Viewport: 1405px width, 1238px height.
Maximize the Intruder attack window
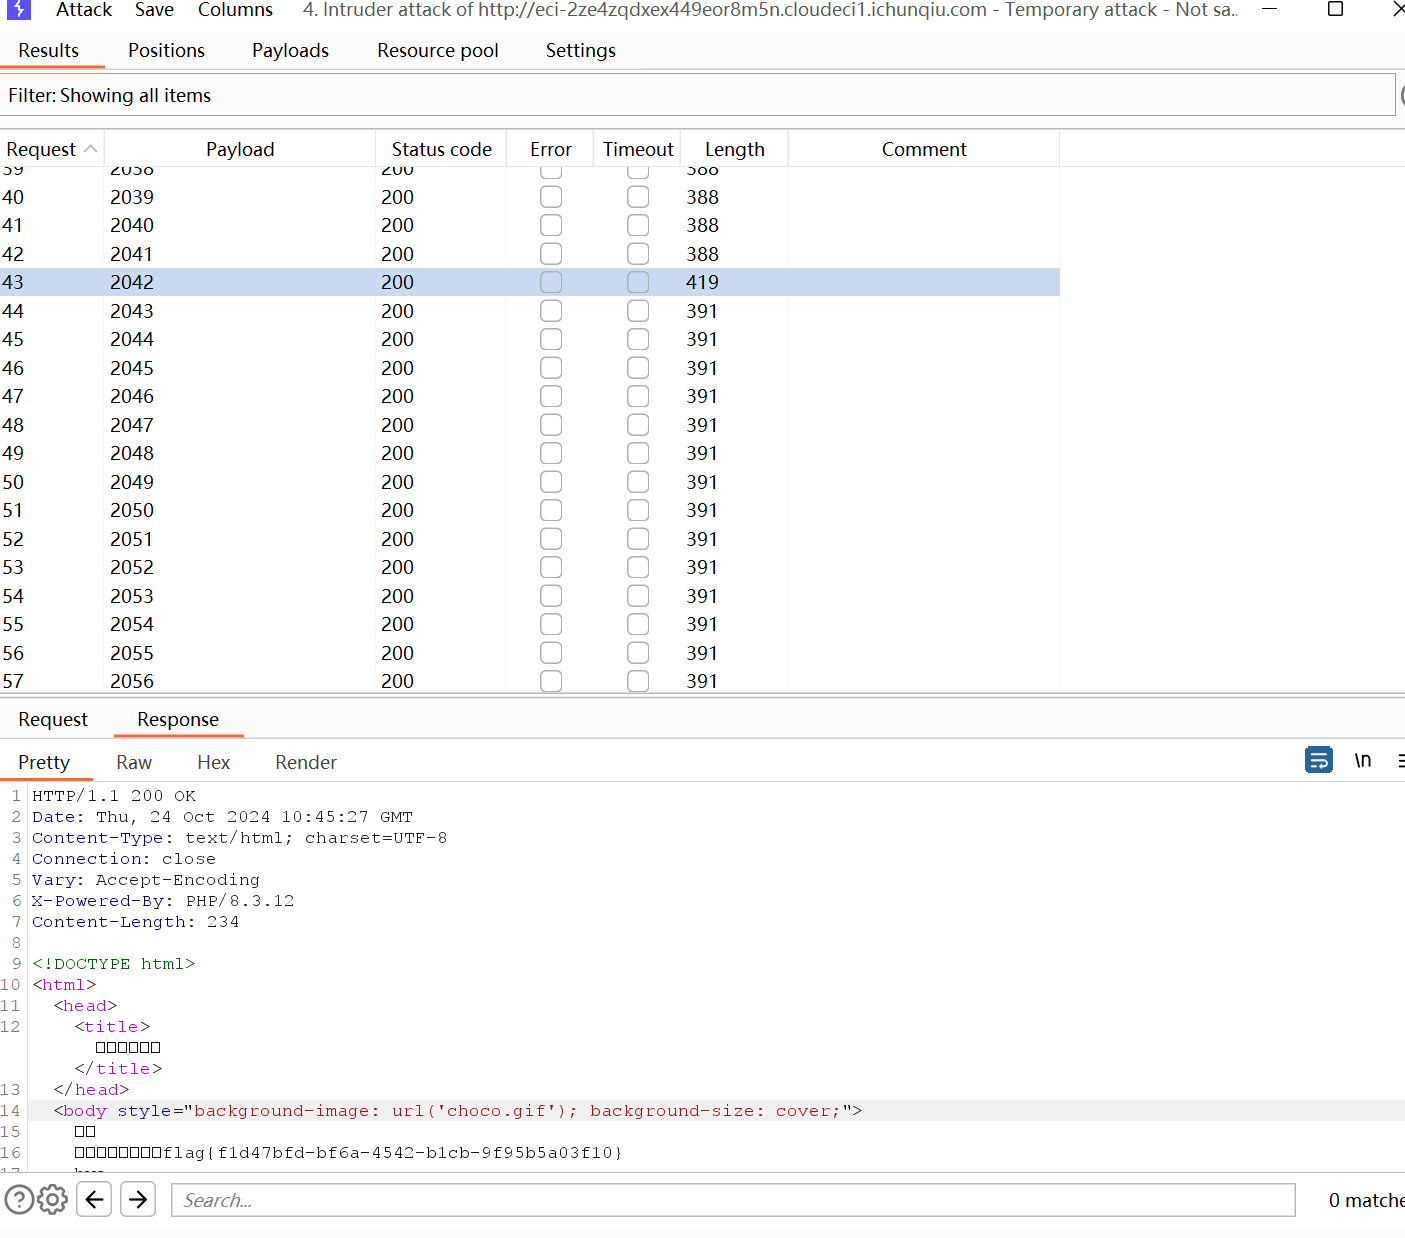(1335, 9)
